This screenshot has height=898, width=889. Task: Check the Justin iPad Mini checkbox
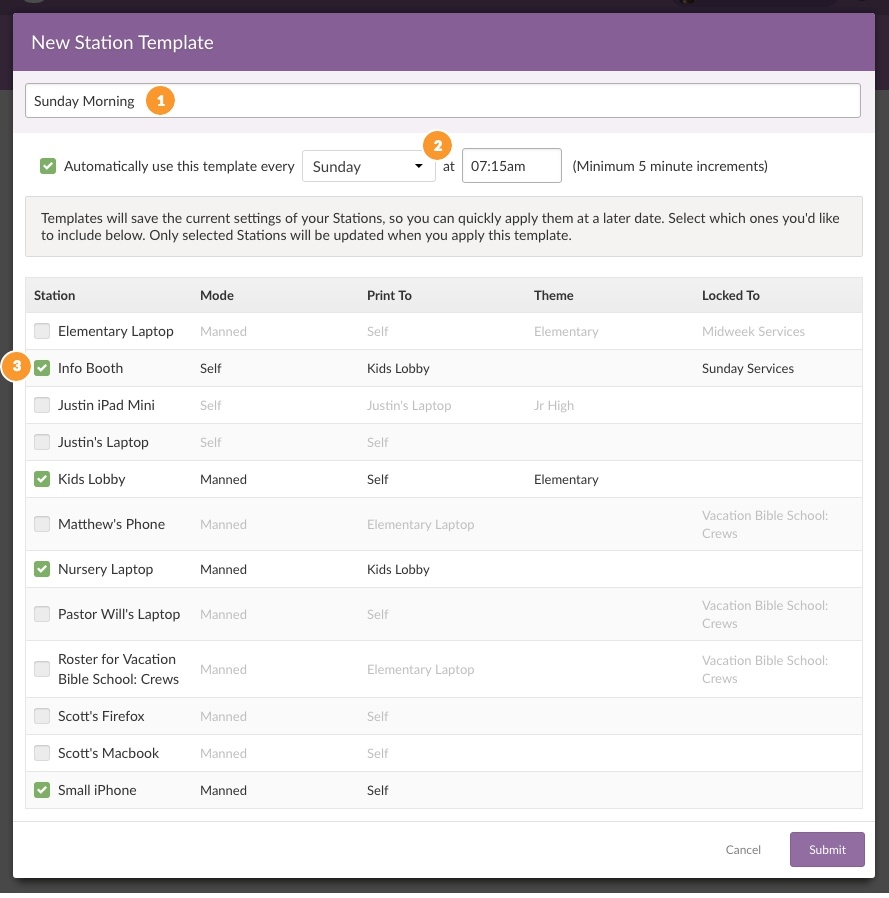(42, 405)
